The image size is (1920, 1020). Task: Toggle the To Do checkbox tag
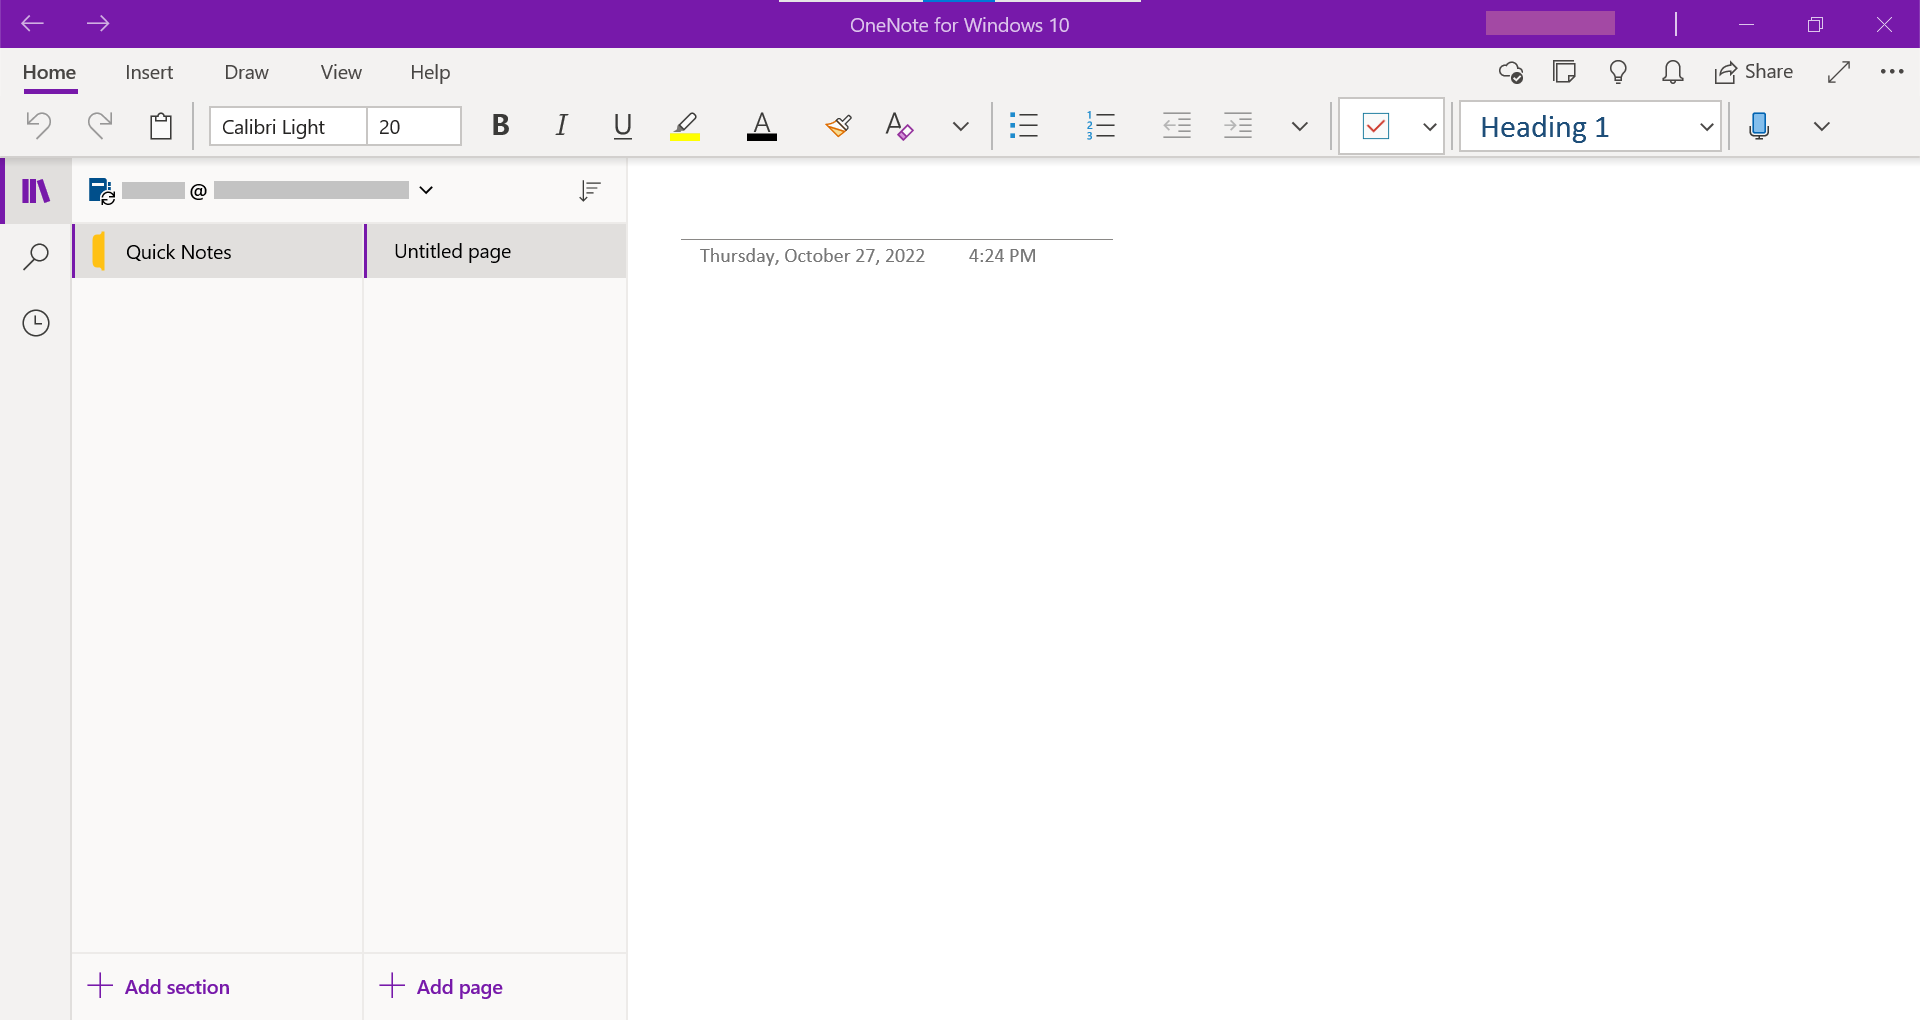(x=1376, y=126)
